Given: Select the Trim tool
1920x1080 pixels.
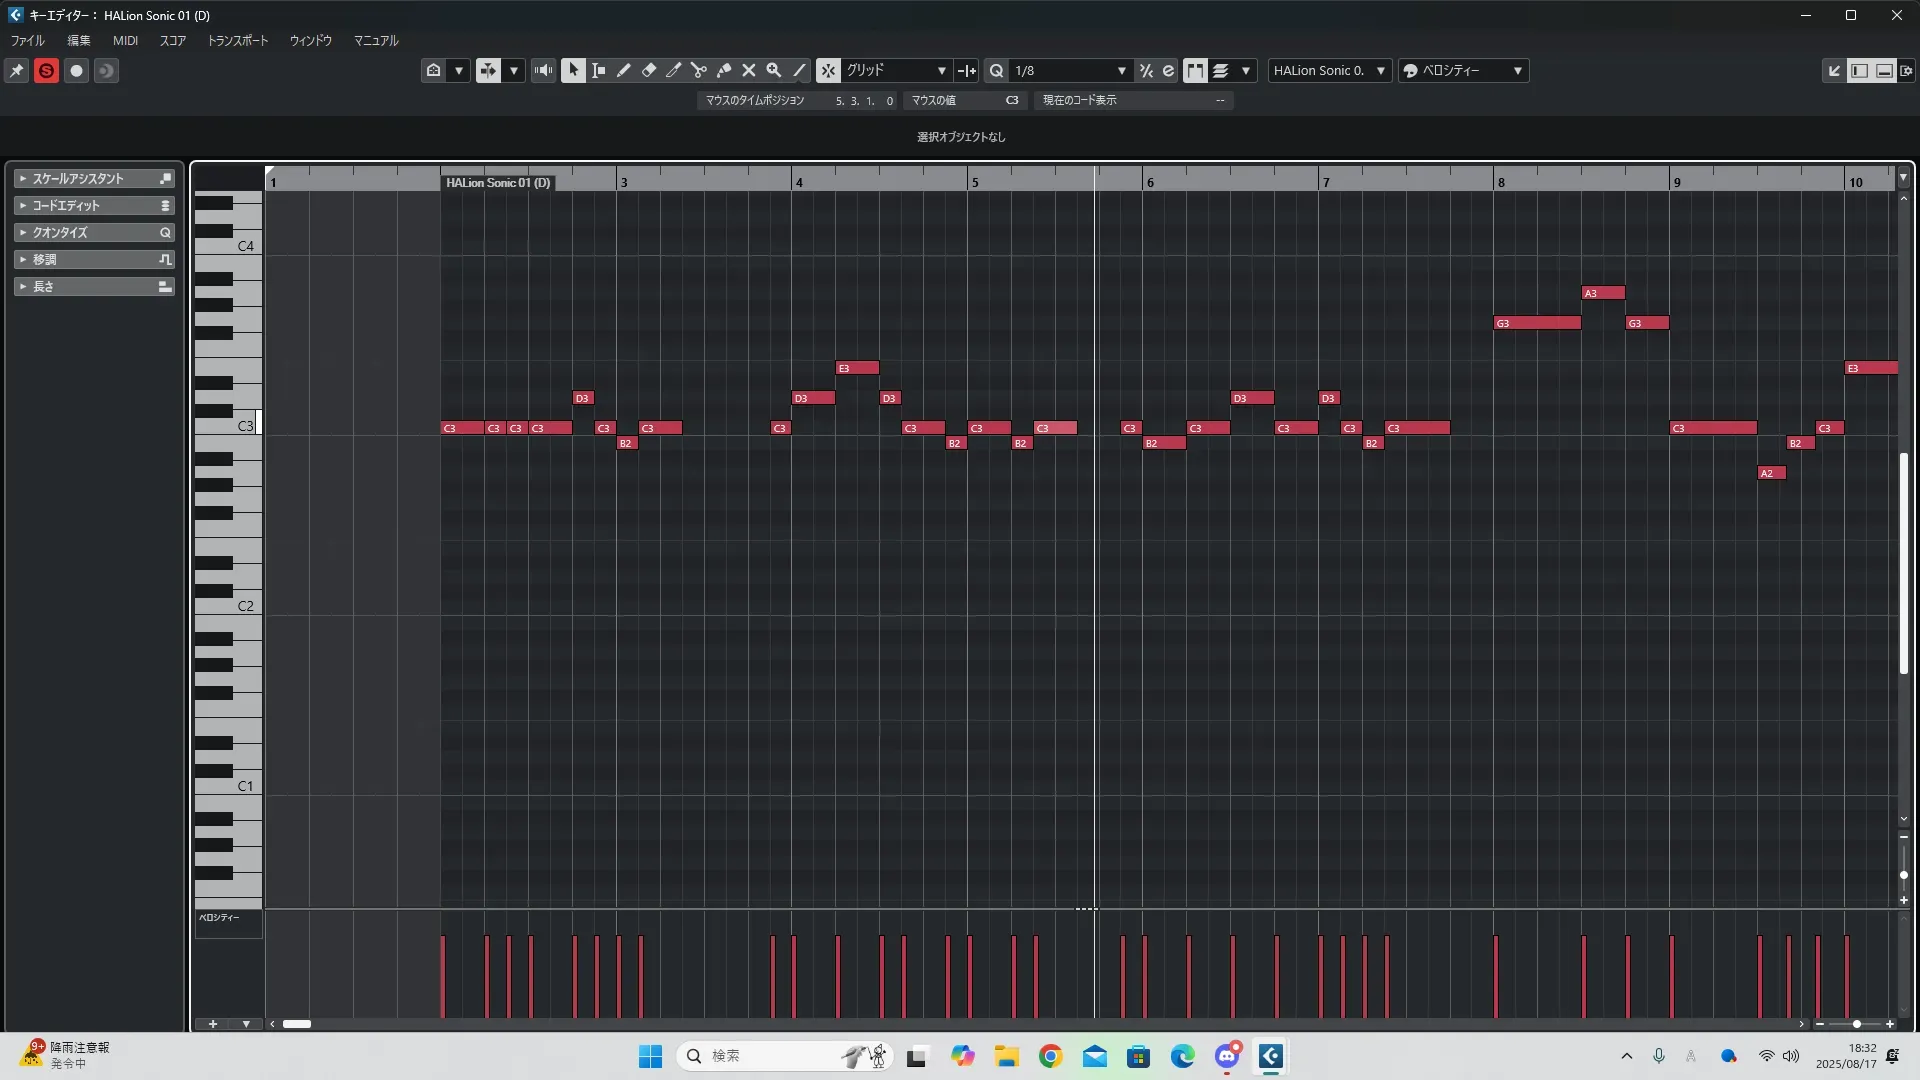Looking at the screenshot, I should tap(673, 70).
